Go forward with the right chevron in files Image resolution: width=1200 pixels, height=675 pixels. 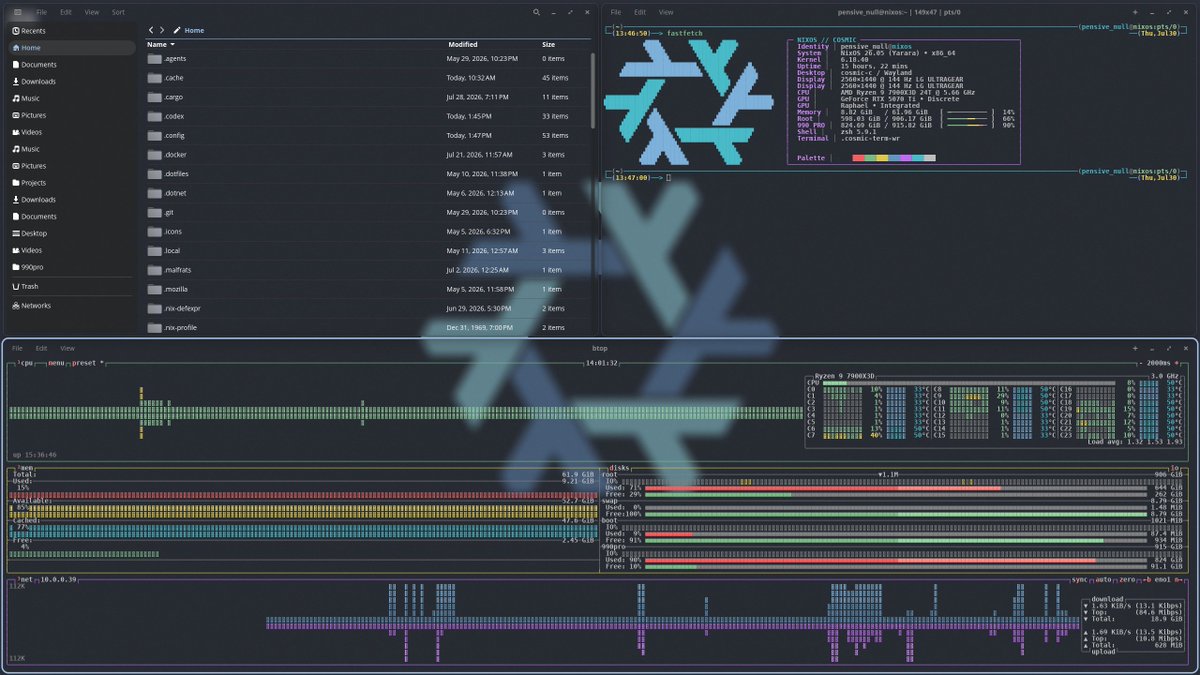tap(163, 30)
